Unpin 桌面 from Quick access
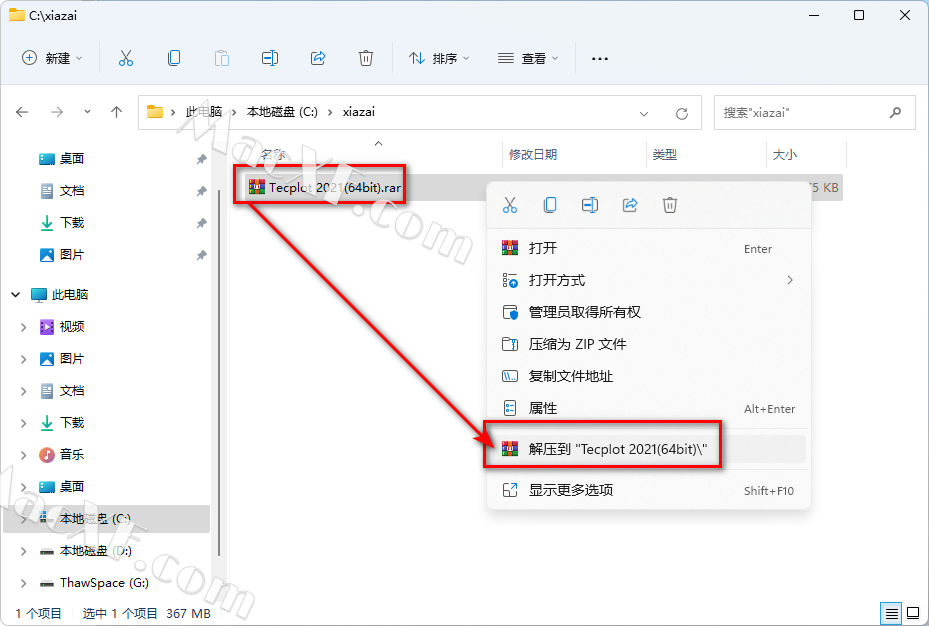This screenshot has height=626, width=929. pyautogui.click(x=201, y=159)
